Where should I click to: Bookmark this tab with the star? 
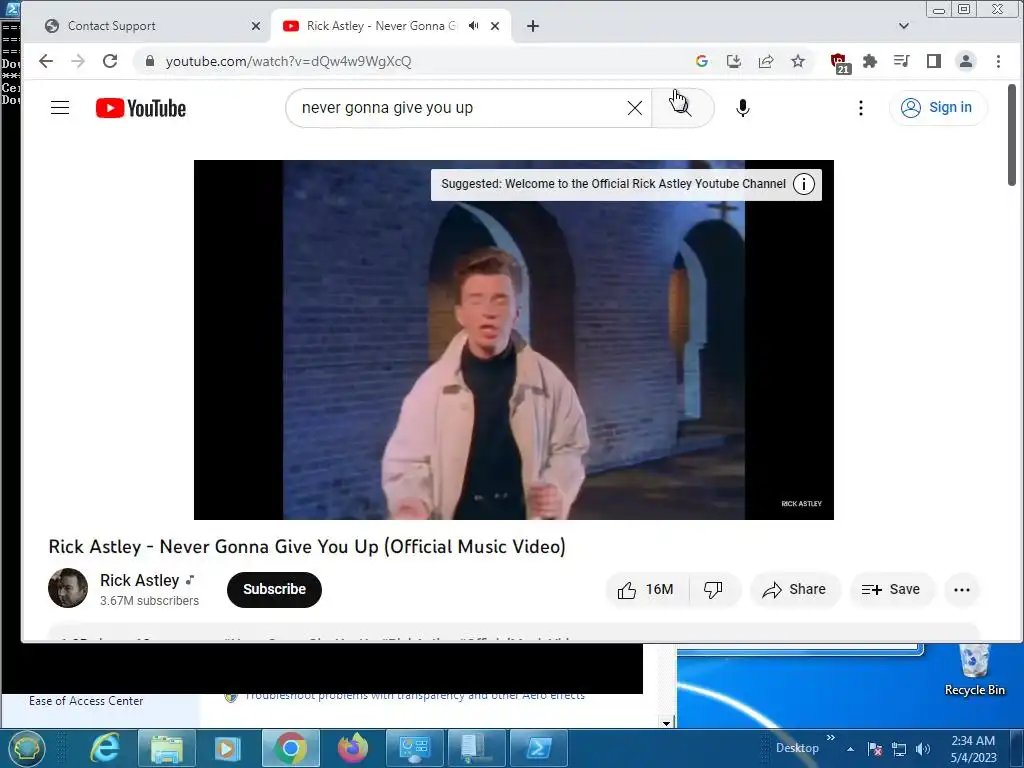point(798,61)
